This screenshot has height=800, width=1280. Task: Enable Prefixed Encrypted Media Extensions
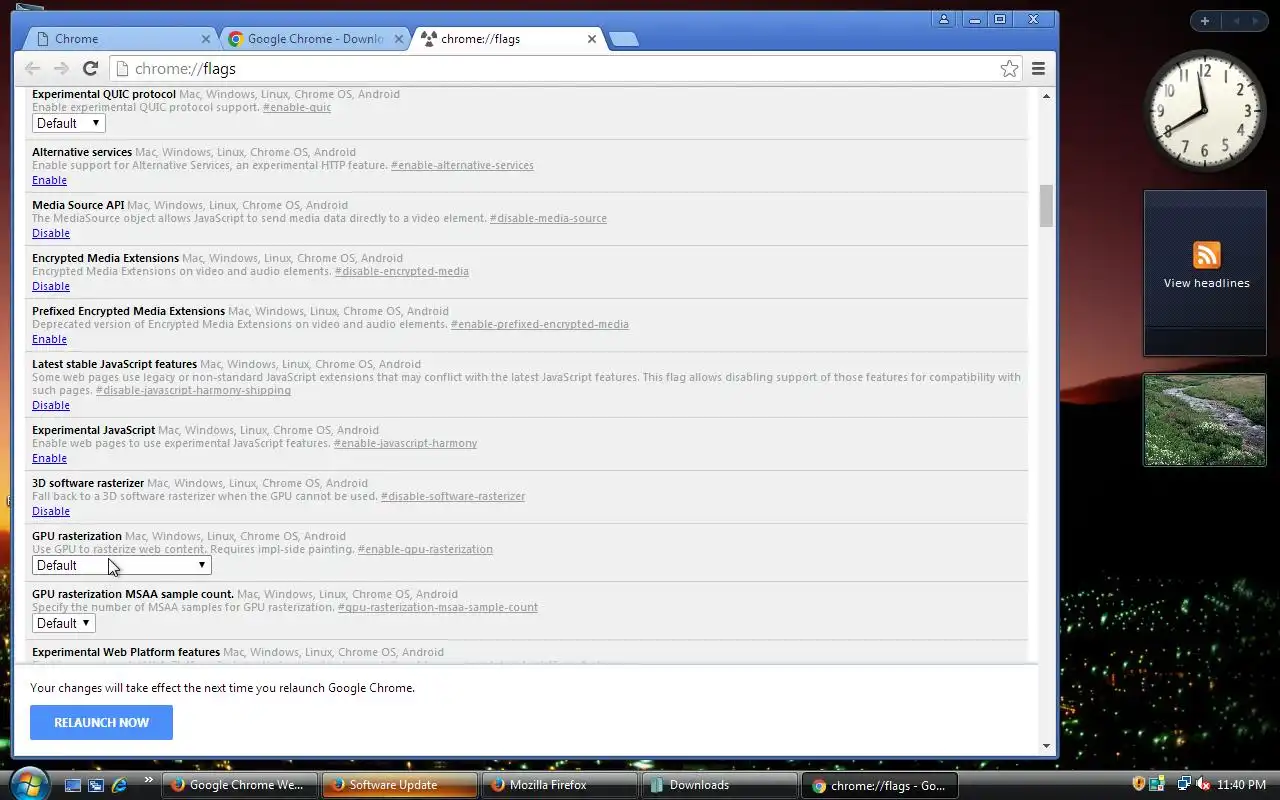click(x=49, y=339)
